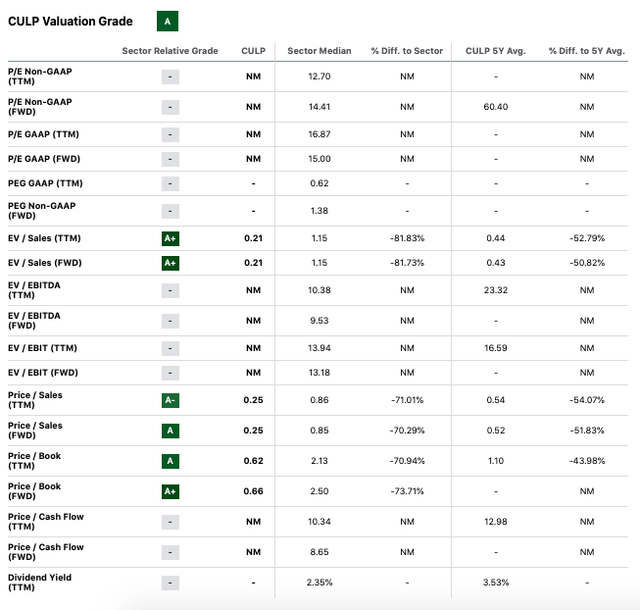The width and height of the screenshot is (640, 610).
Task: Click the blank grade badge for Price / Cash Flow (FWD)
Action: (x=170, y=552)
